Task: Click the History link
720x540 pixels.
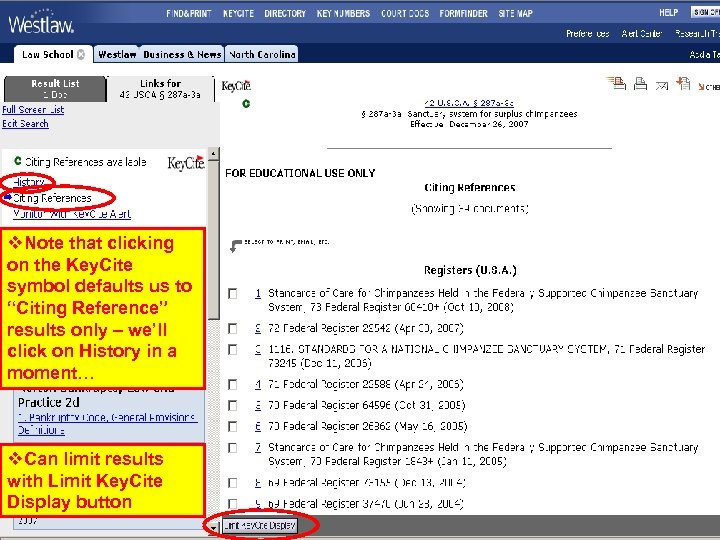Action: tap(28, 182)
